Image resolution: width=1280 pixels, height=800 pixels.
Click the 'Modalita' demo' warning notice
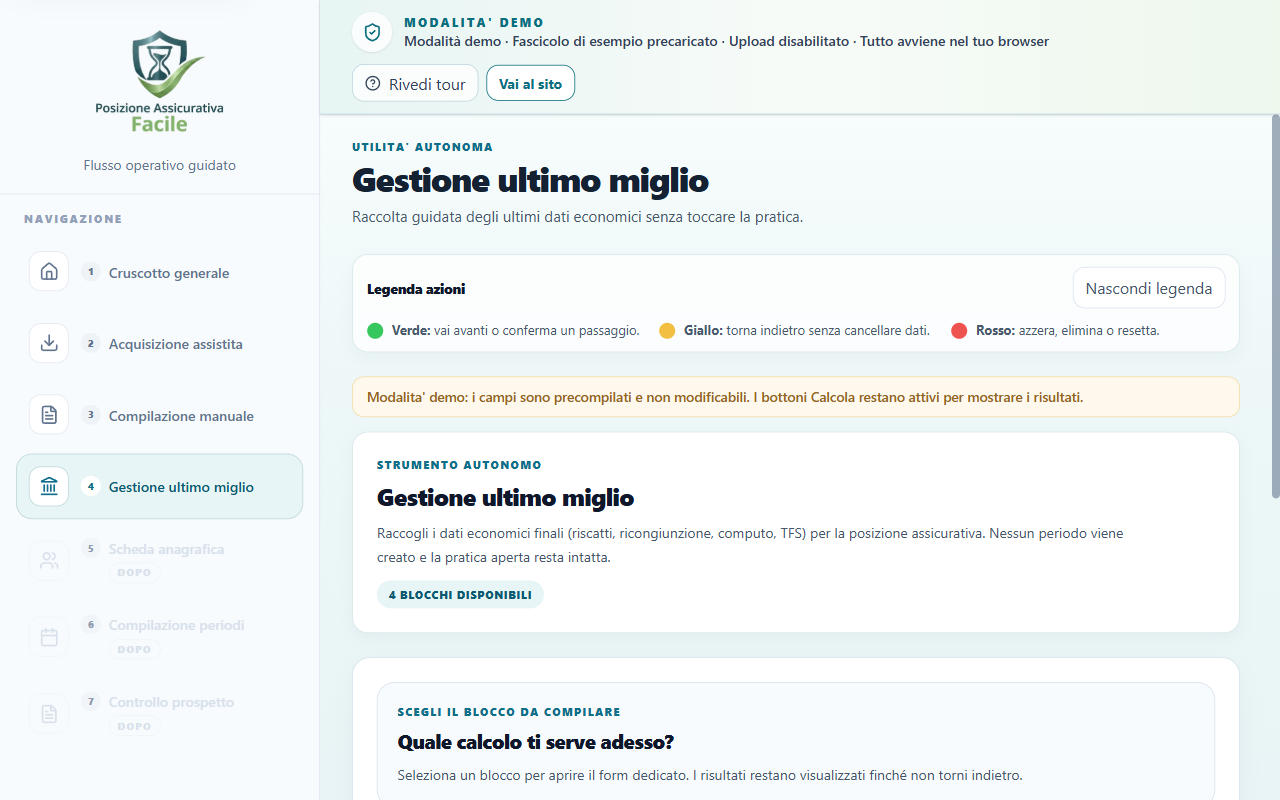coord(795,397)
